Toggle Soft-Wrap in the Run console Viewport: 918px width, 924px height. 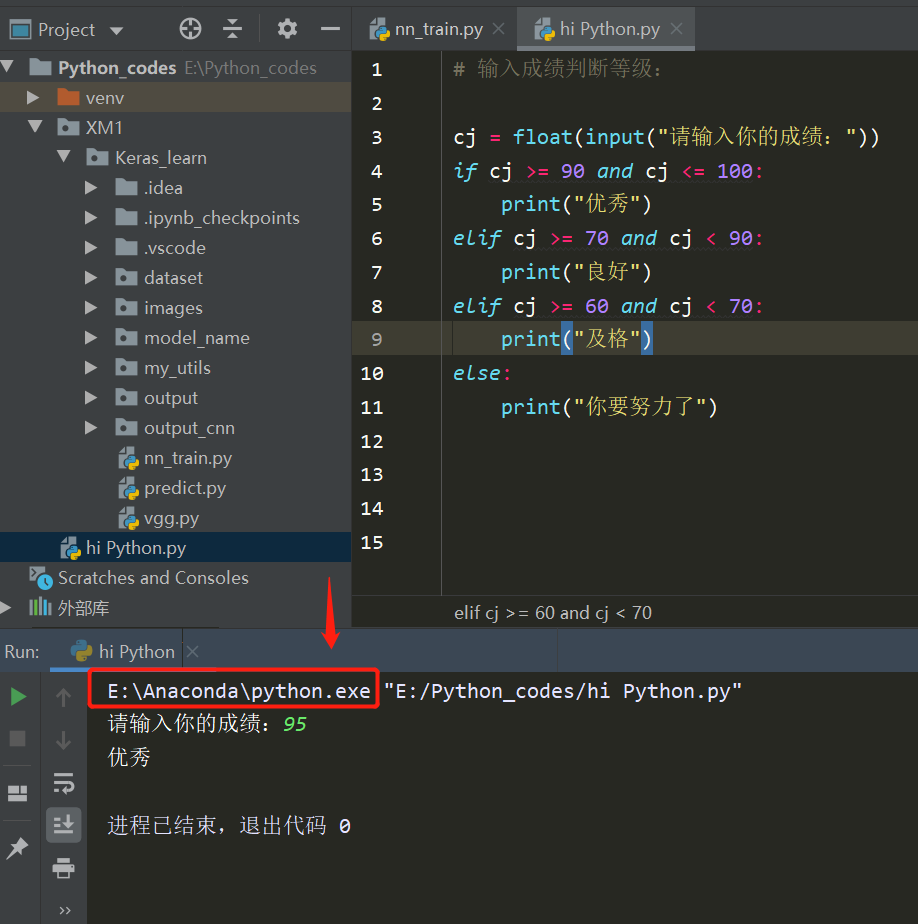tap(64, 783)
